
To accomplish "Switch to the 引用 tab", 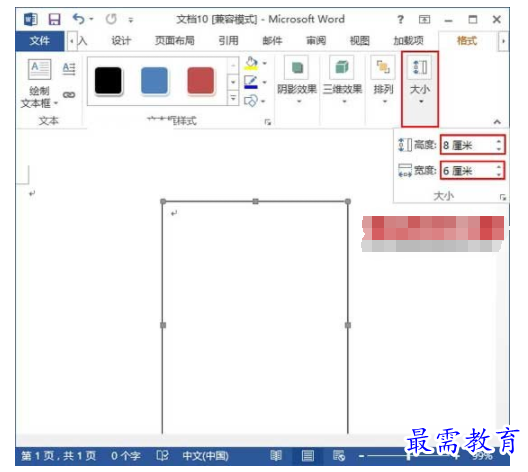I will click(x=228, y=41).
